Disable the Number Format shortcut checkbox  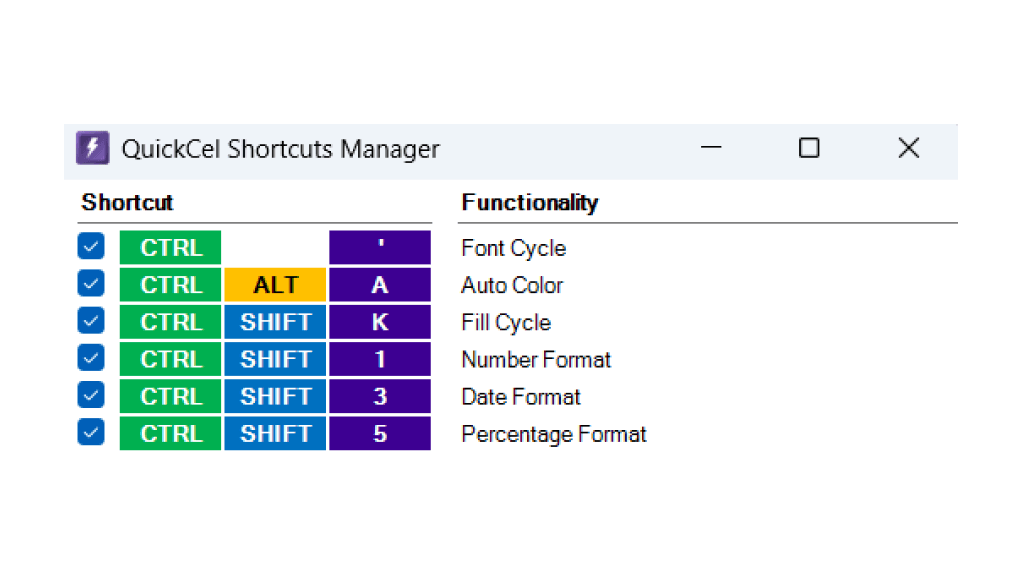tap(91, 358)
